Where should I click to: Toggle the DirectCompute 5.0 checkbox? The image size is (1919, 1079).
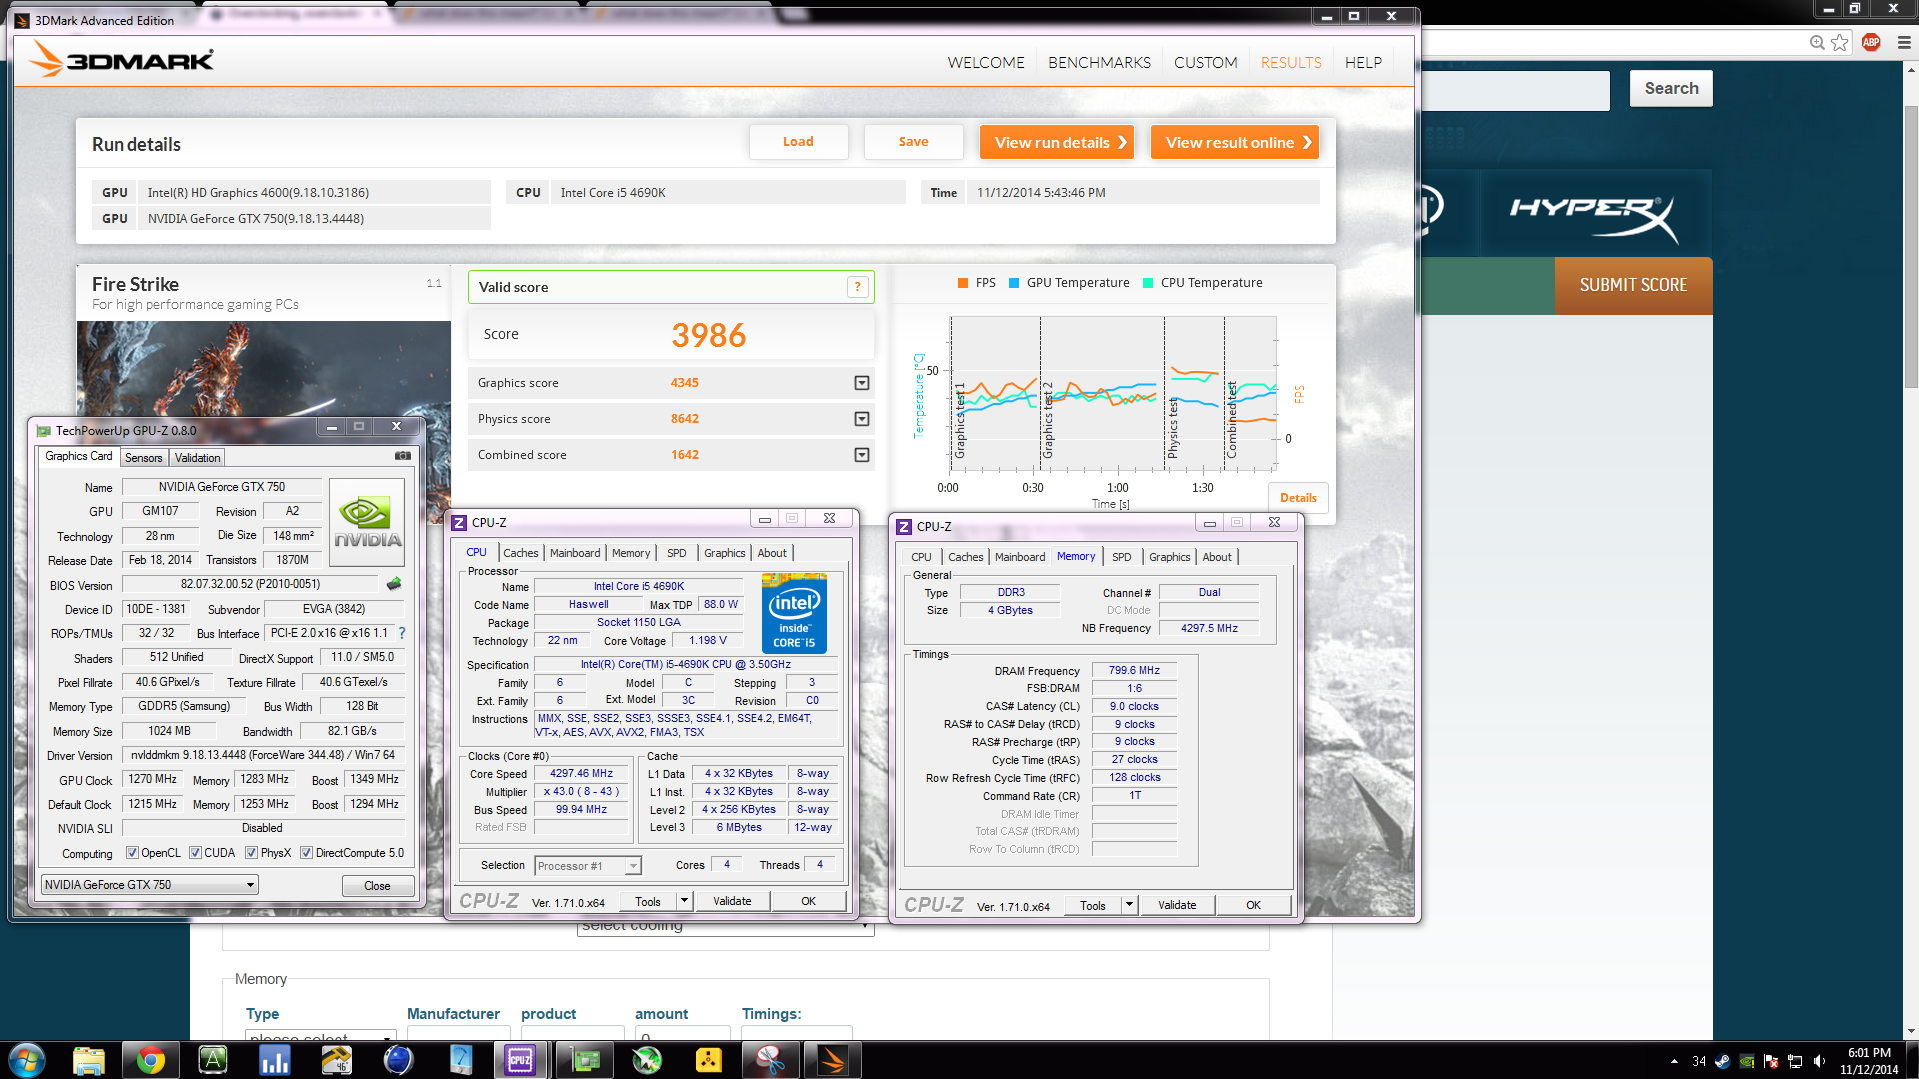pos(307,853)
